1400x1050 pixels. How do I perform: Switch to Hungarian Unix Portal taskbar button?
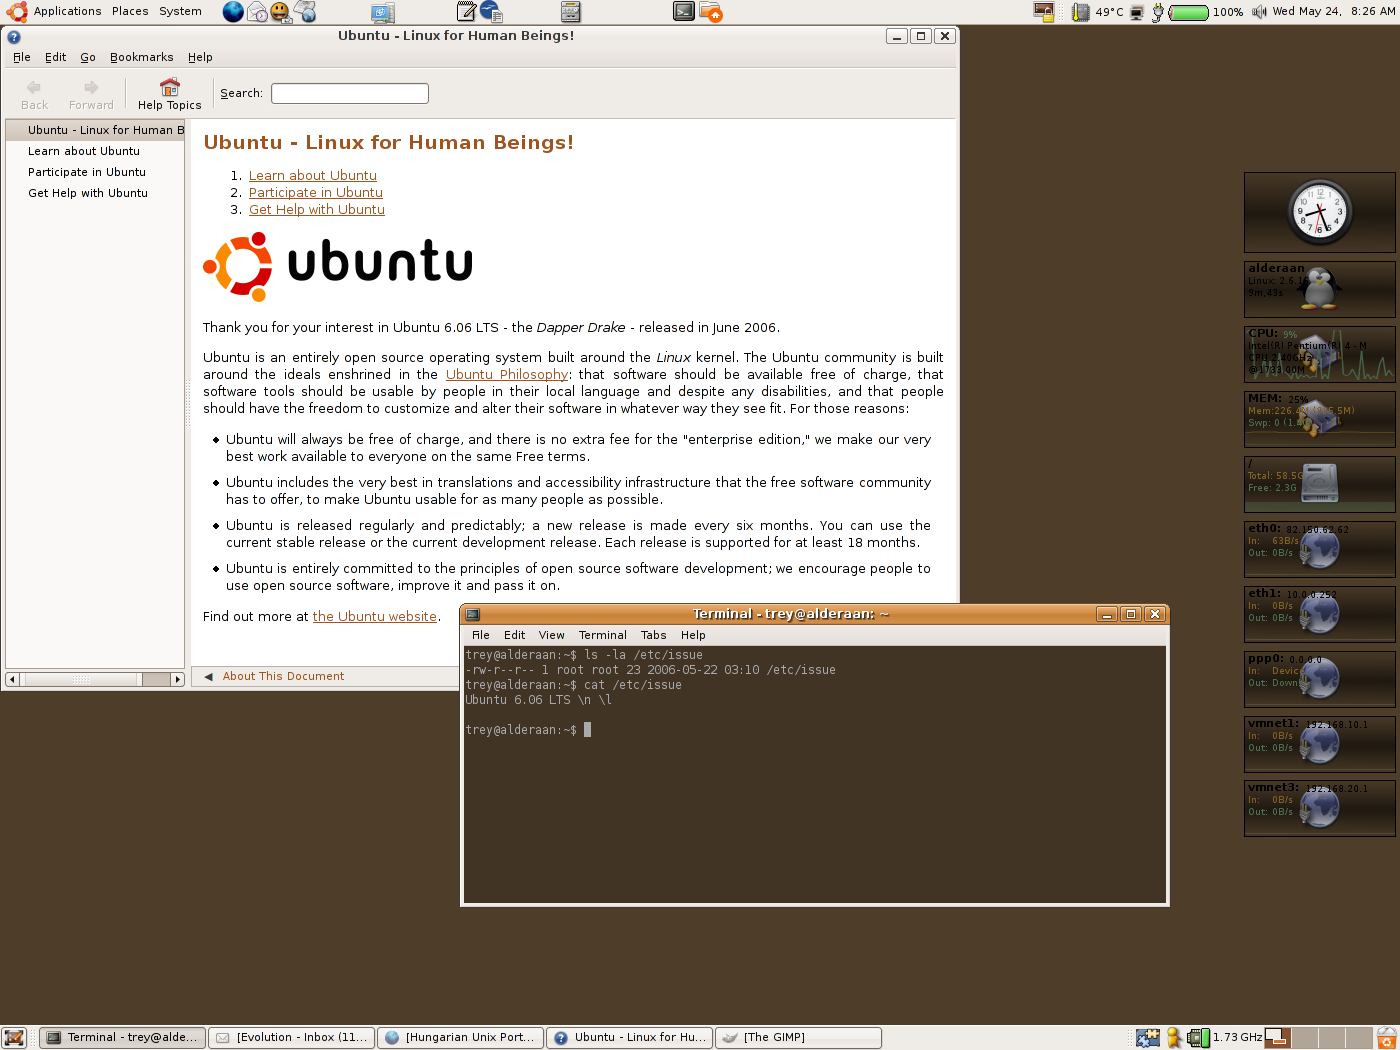tap(461, 1038)
